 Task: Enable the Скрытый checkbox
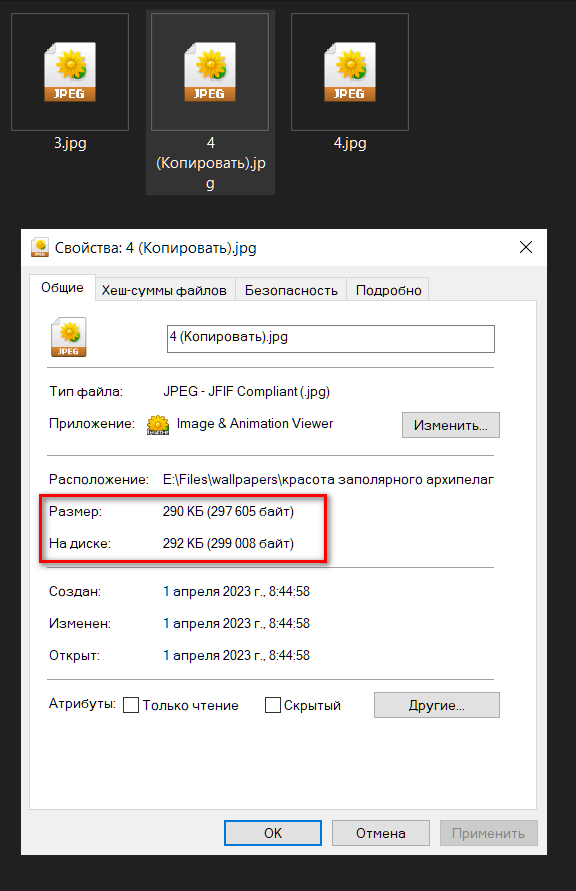click(273, 705)
